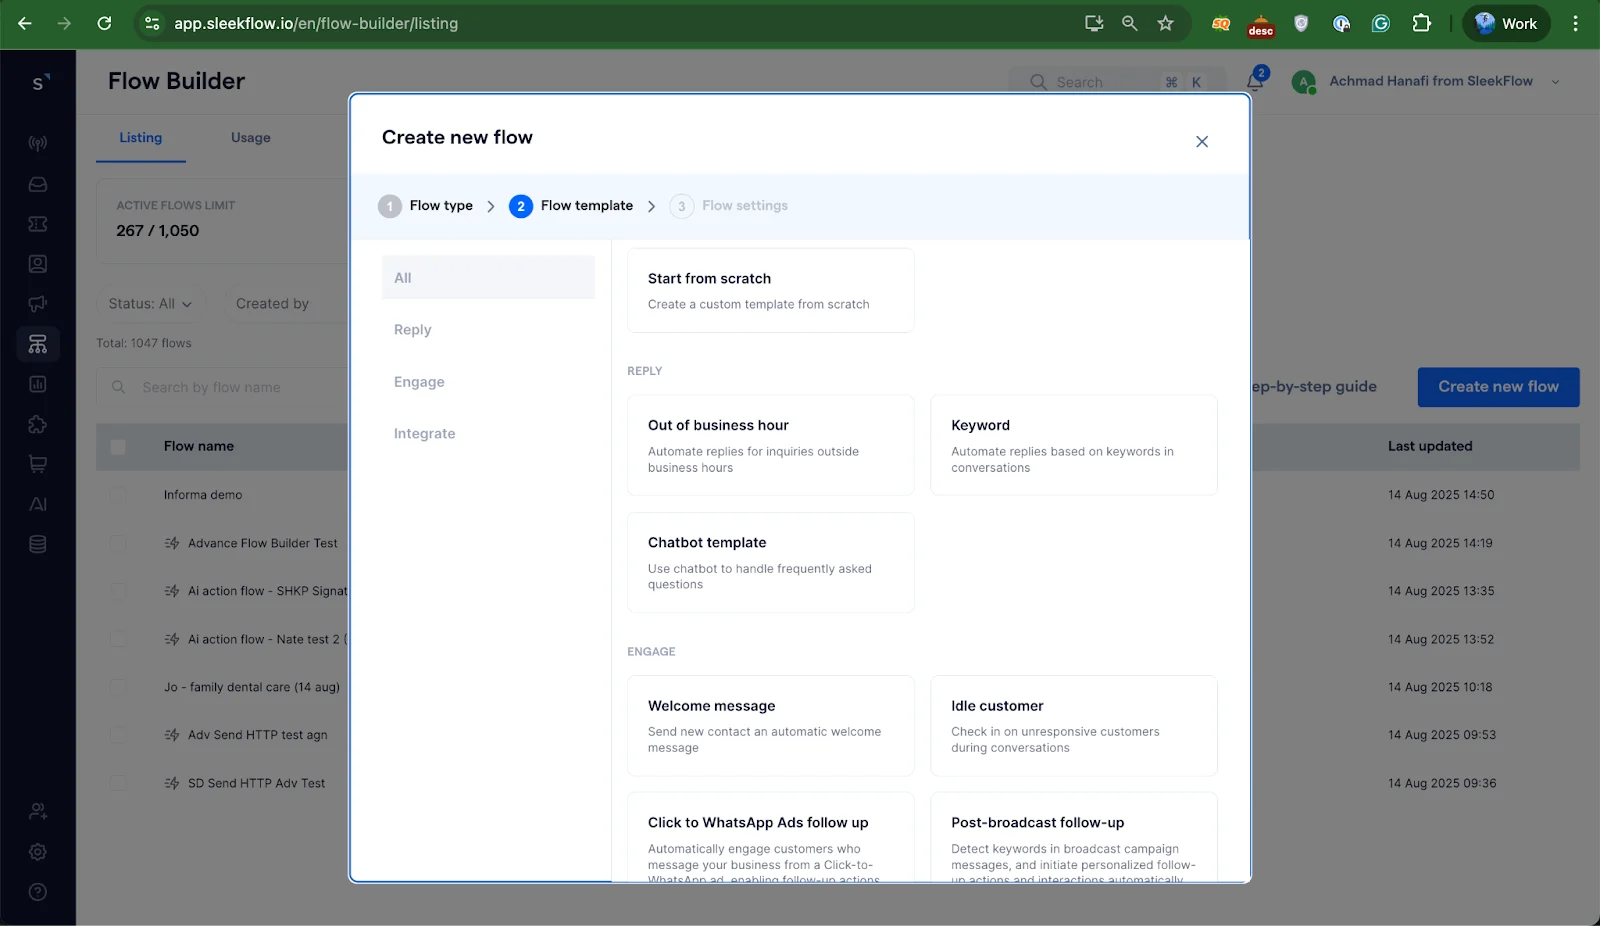Choose Out of business hour template
This screenshot has height=926, width=1600.
[x=770, y=445]
